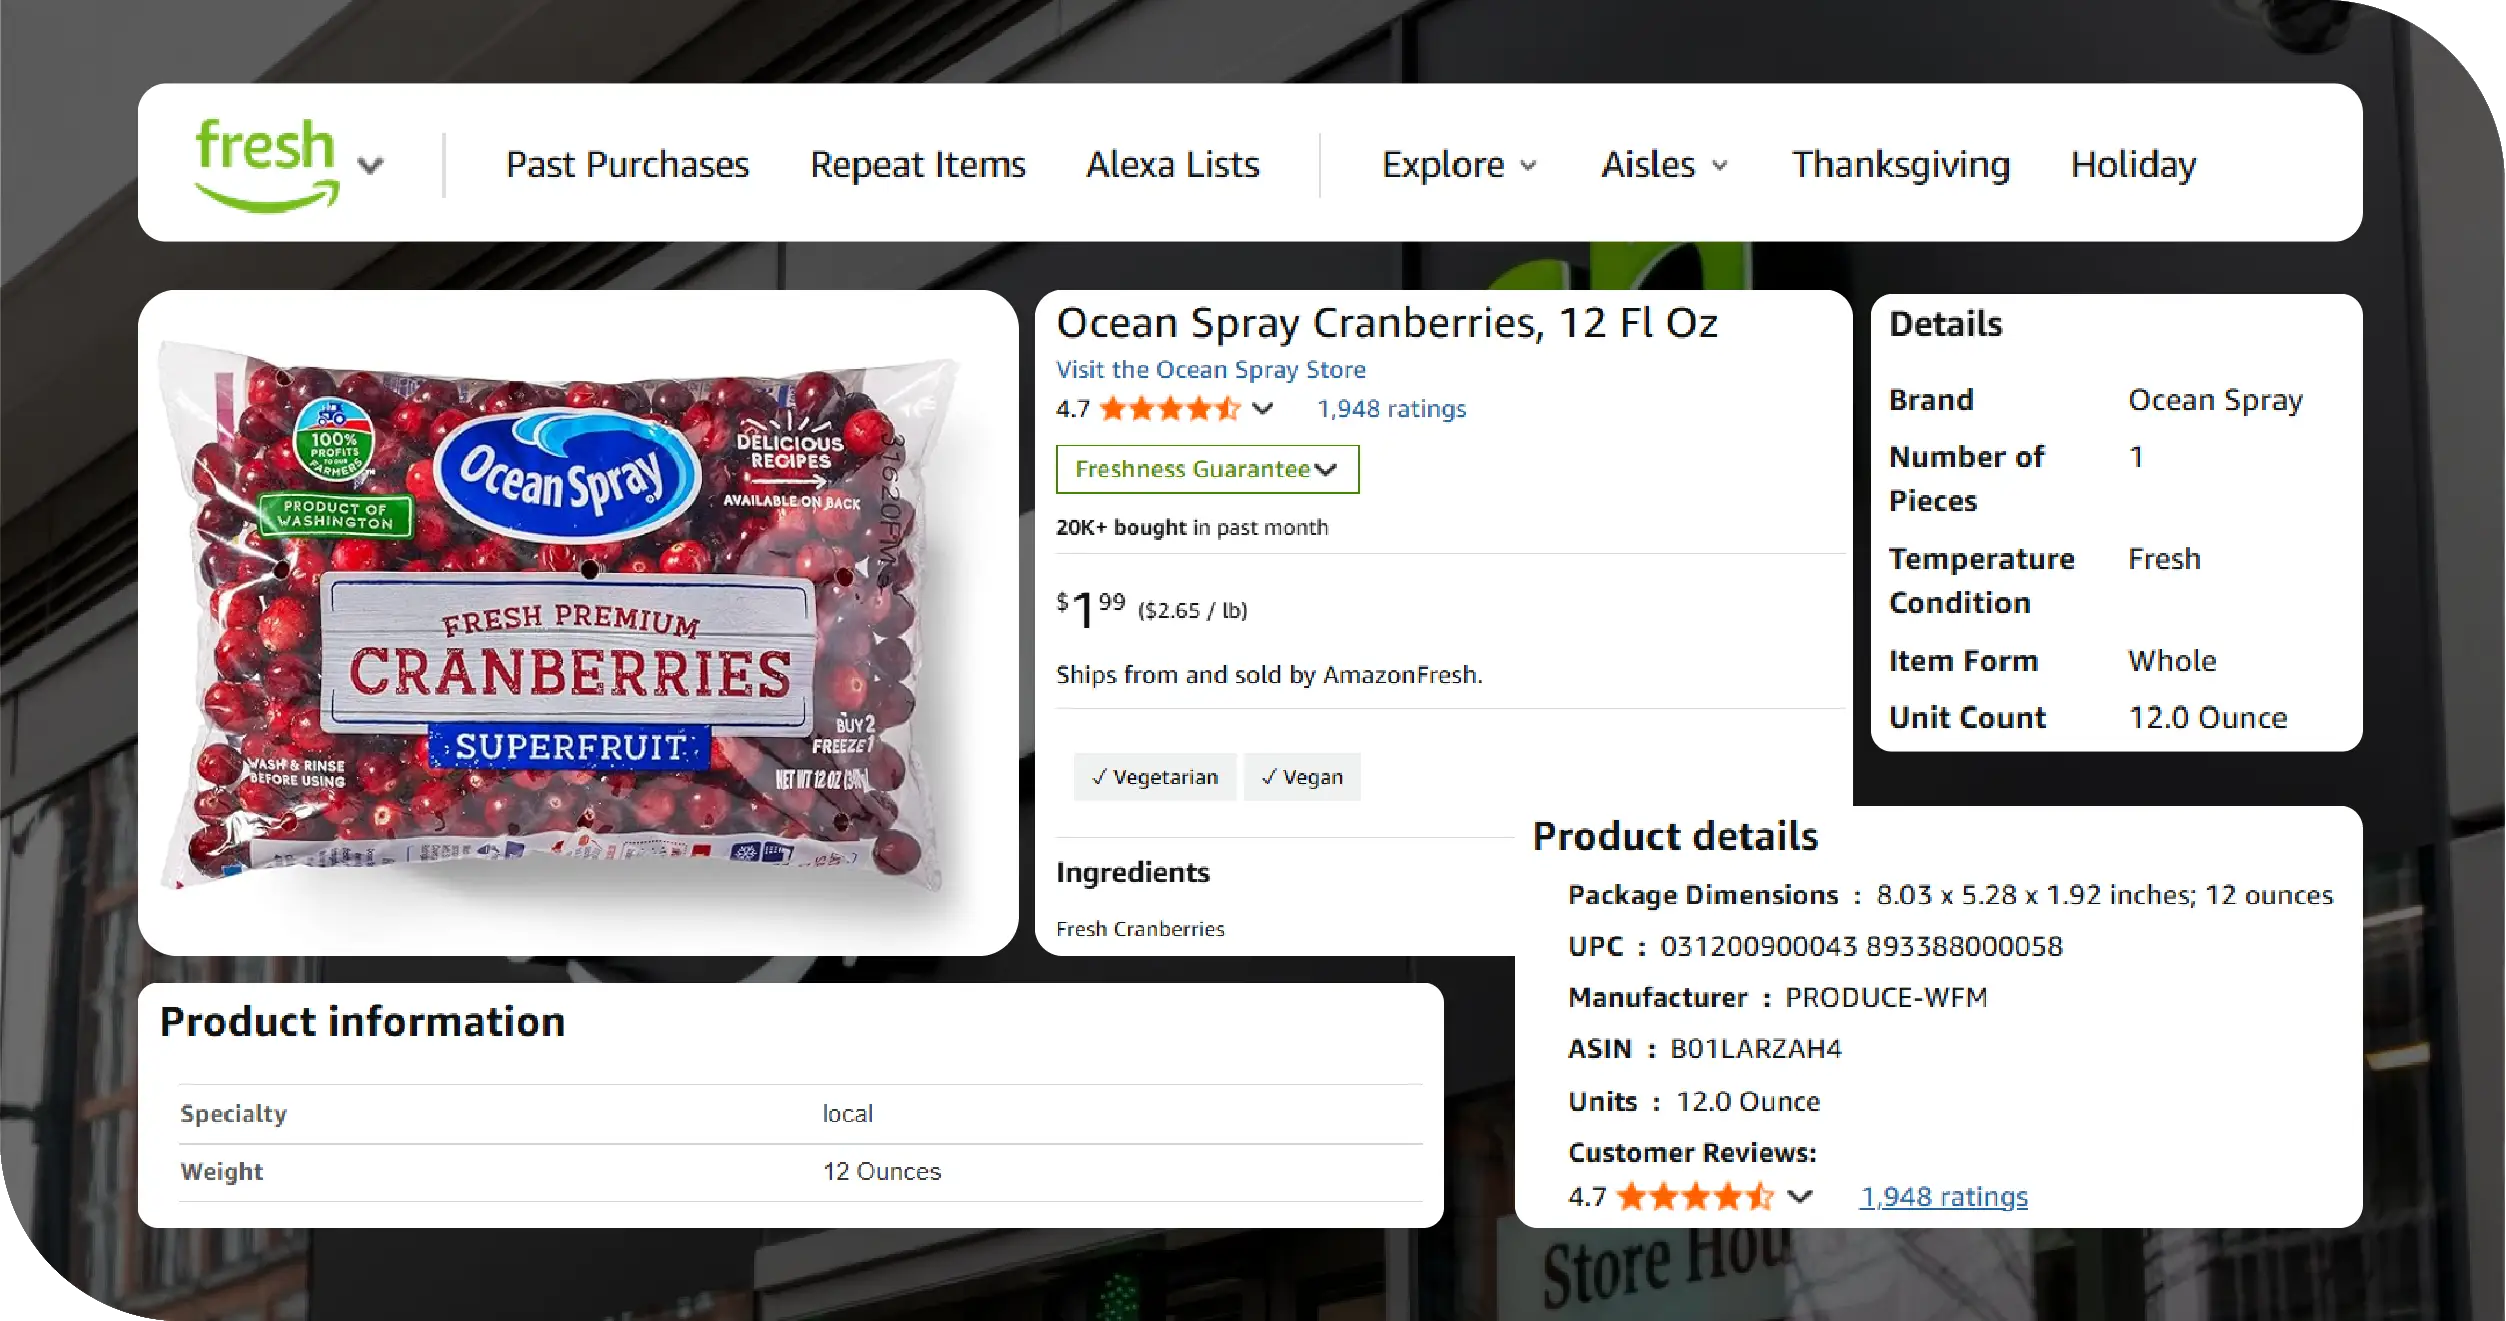Visit the Ocean Spray Store link
Image resolution: width=2506 pixels, height=1321 pixels.
pyautogui.click(x=1210, y=370)
